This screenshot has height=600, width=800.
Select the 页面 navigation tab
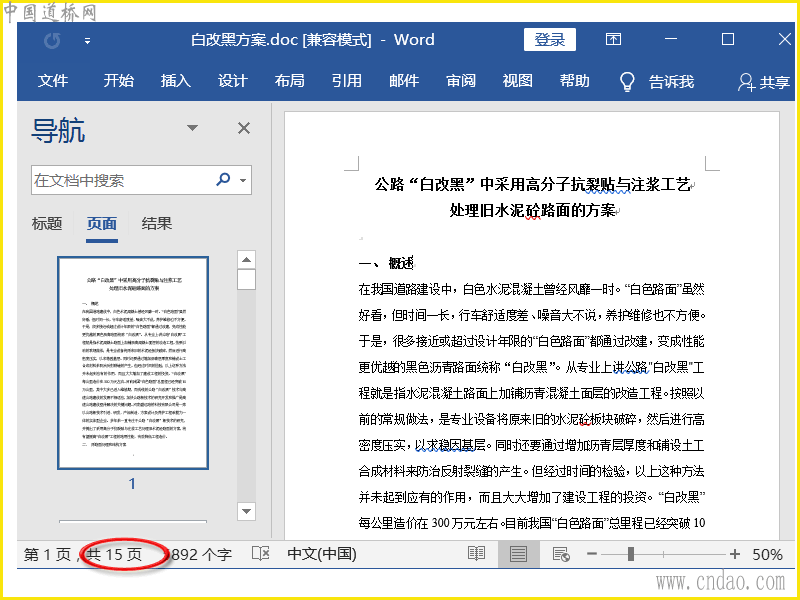[x=102, y=224]
